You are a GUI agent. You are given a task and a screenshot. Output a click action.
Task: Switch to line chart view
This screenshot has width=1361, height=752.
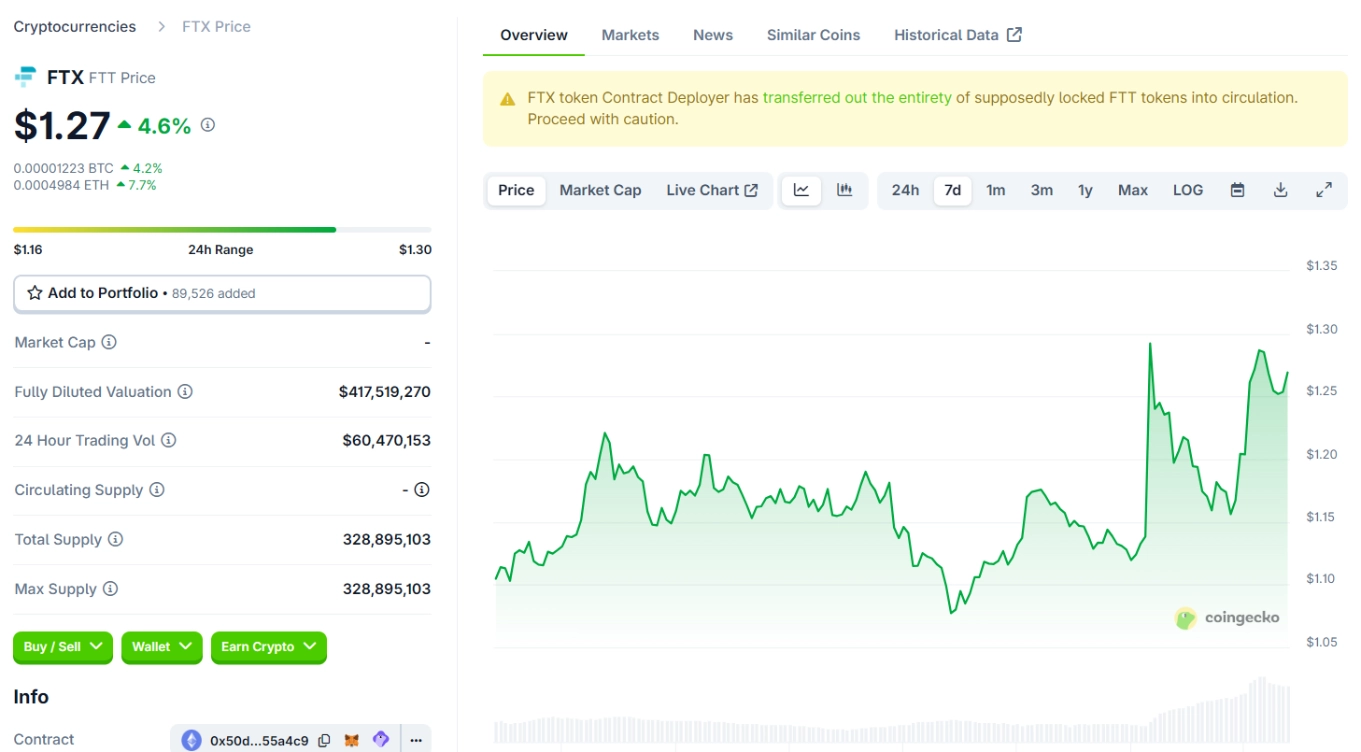point(801,190)
